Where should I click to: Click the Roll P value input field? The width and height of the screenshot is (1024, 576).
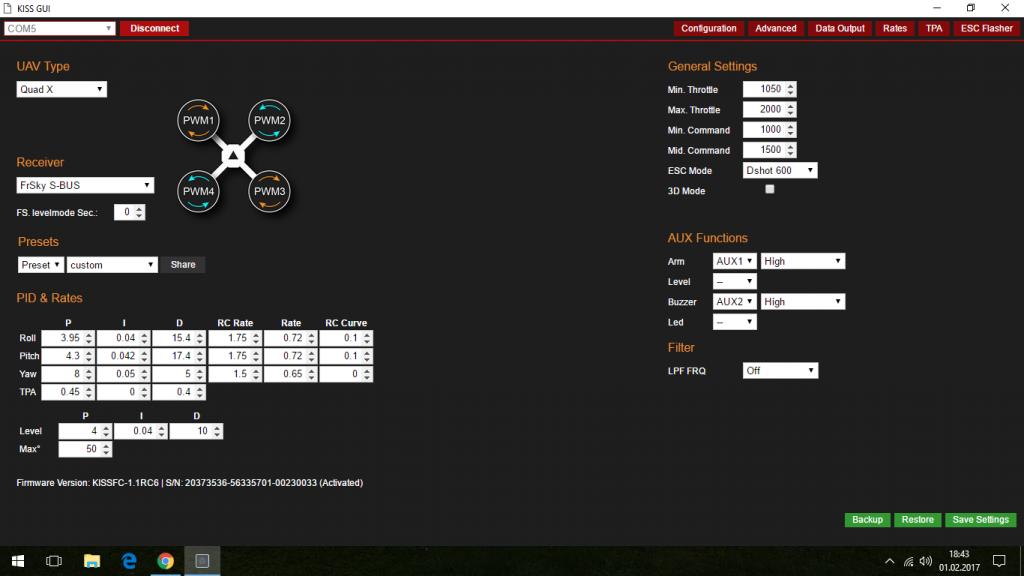tap(62, 338)
